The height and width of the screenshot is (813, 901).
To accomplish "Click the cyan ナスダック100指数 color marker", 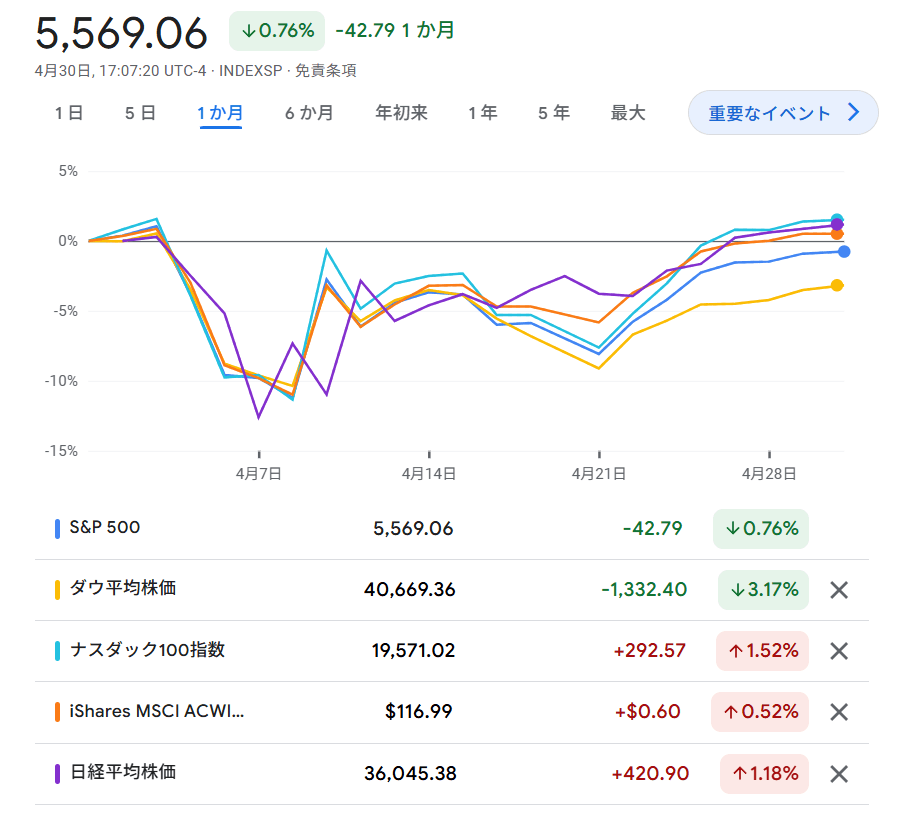I will [57, 651].
